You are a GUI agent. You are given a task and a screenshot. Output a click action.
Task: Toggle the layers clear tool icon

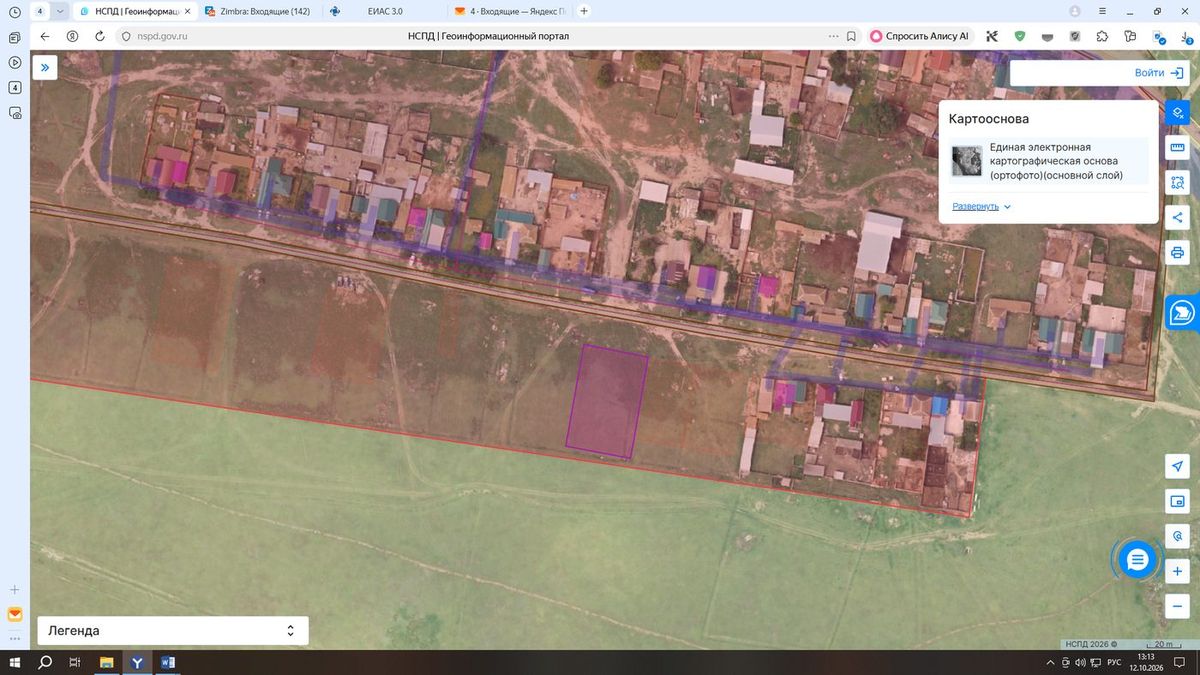1177,112
